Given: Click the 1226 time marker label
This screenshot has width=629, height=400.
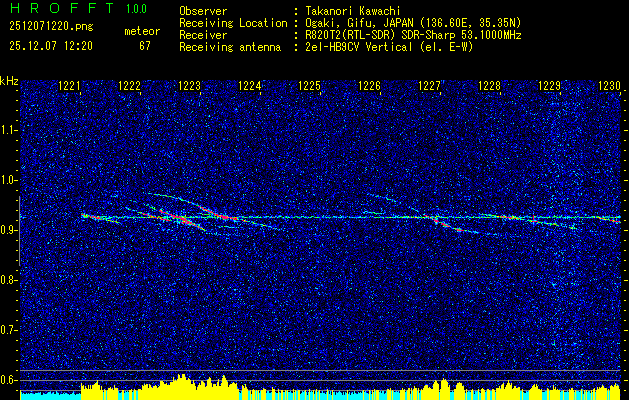Looking at the screenshot, I should click(x=369, y=86).
